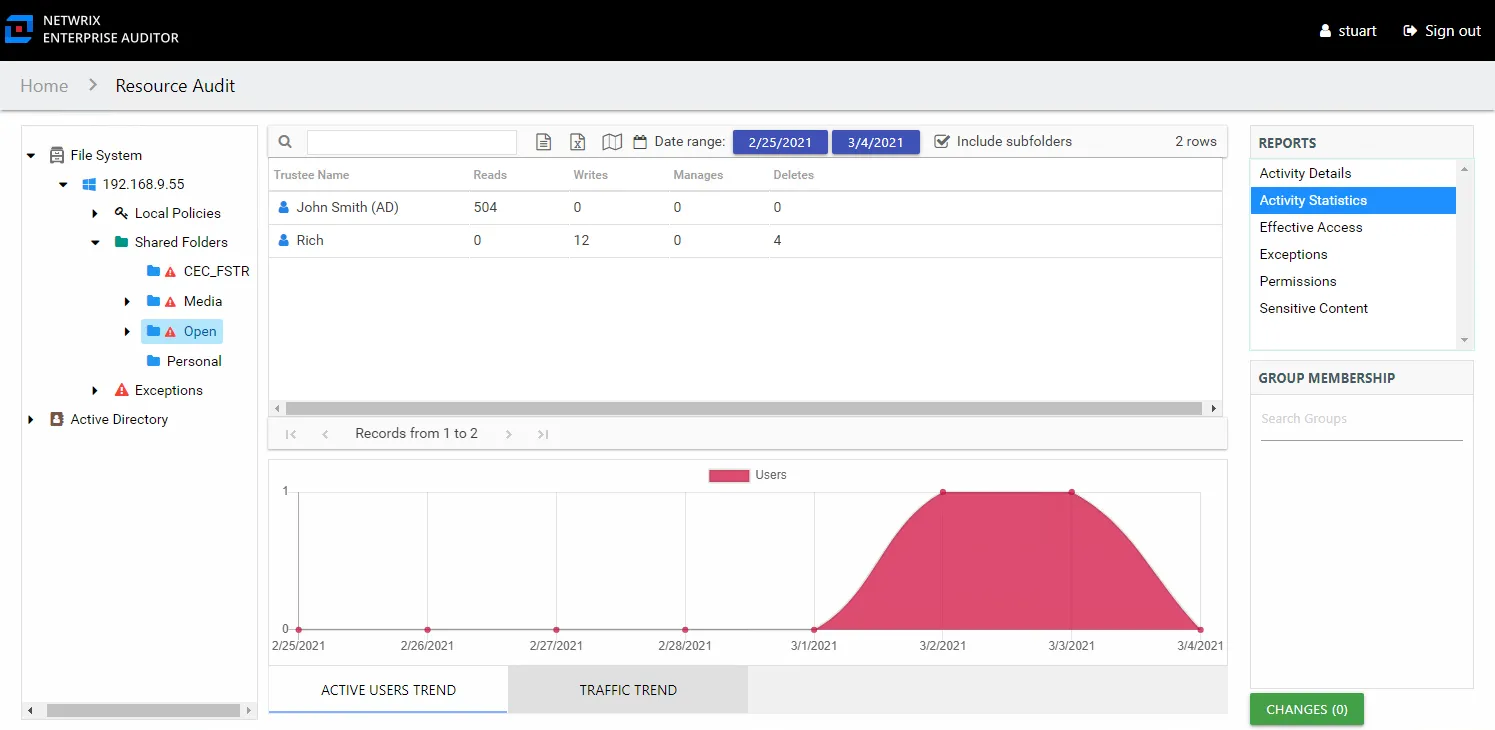Toggle the Include subfolders checkbox

(941, 141)
